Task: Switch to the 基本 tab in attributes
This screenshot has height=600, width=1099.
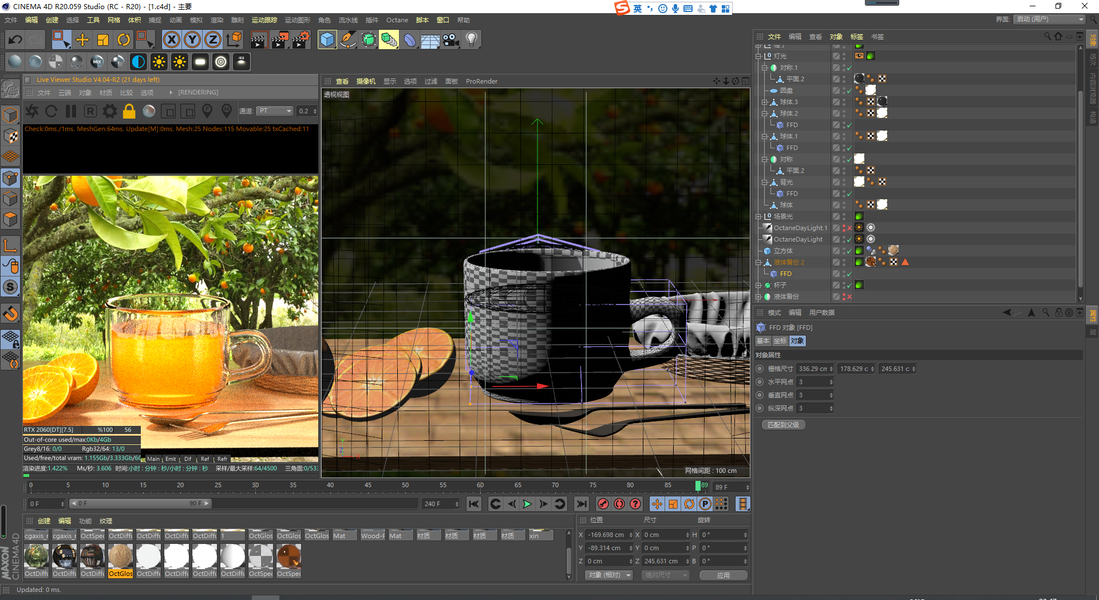Action: point(763,341)
